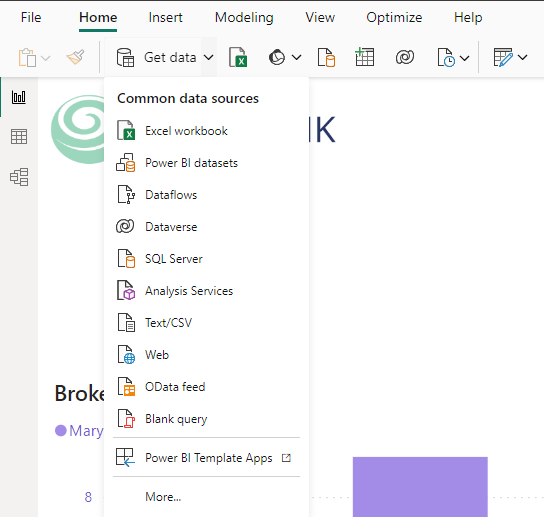Switch to Table view in sidebar
The width and height of the screenshot is (544, 517).
pyautogui.click(x=19, y=137)
